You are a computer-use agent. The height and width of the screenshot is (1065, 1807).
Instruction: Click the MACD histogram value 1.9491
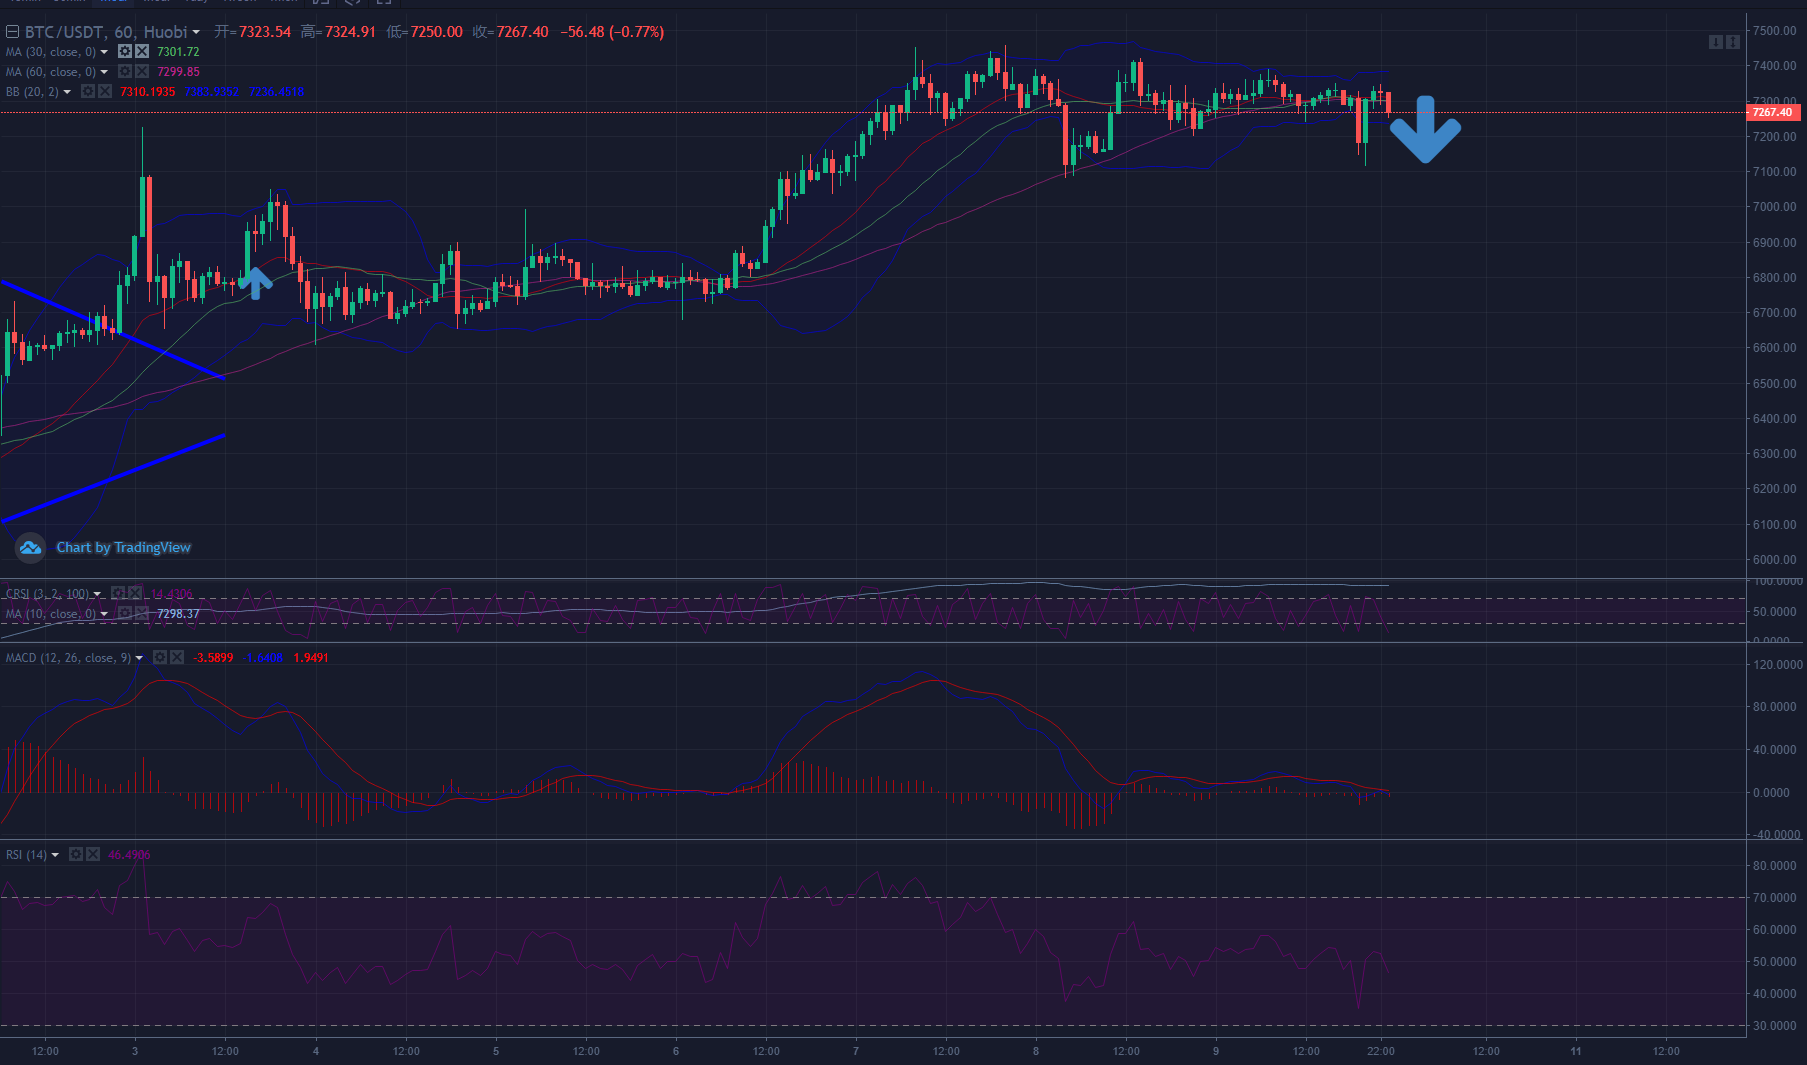tap(311, 658)
